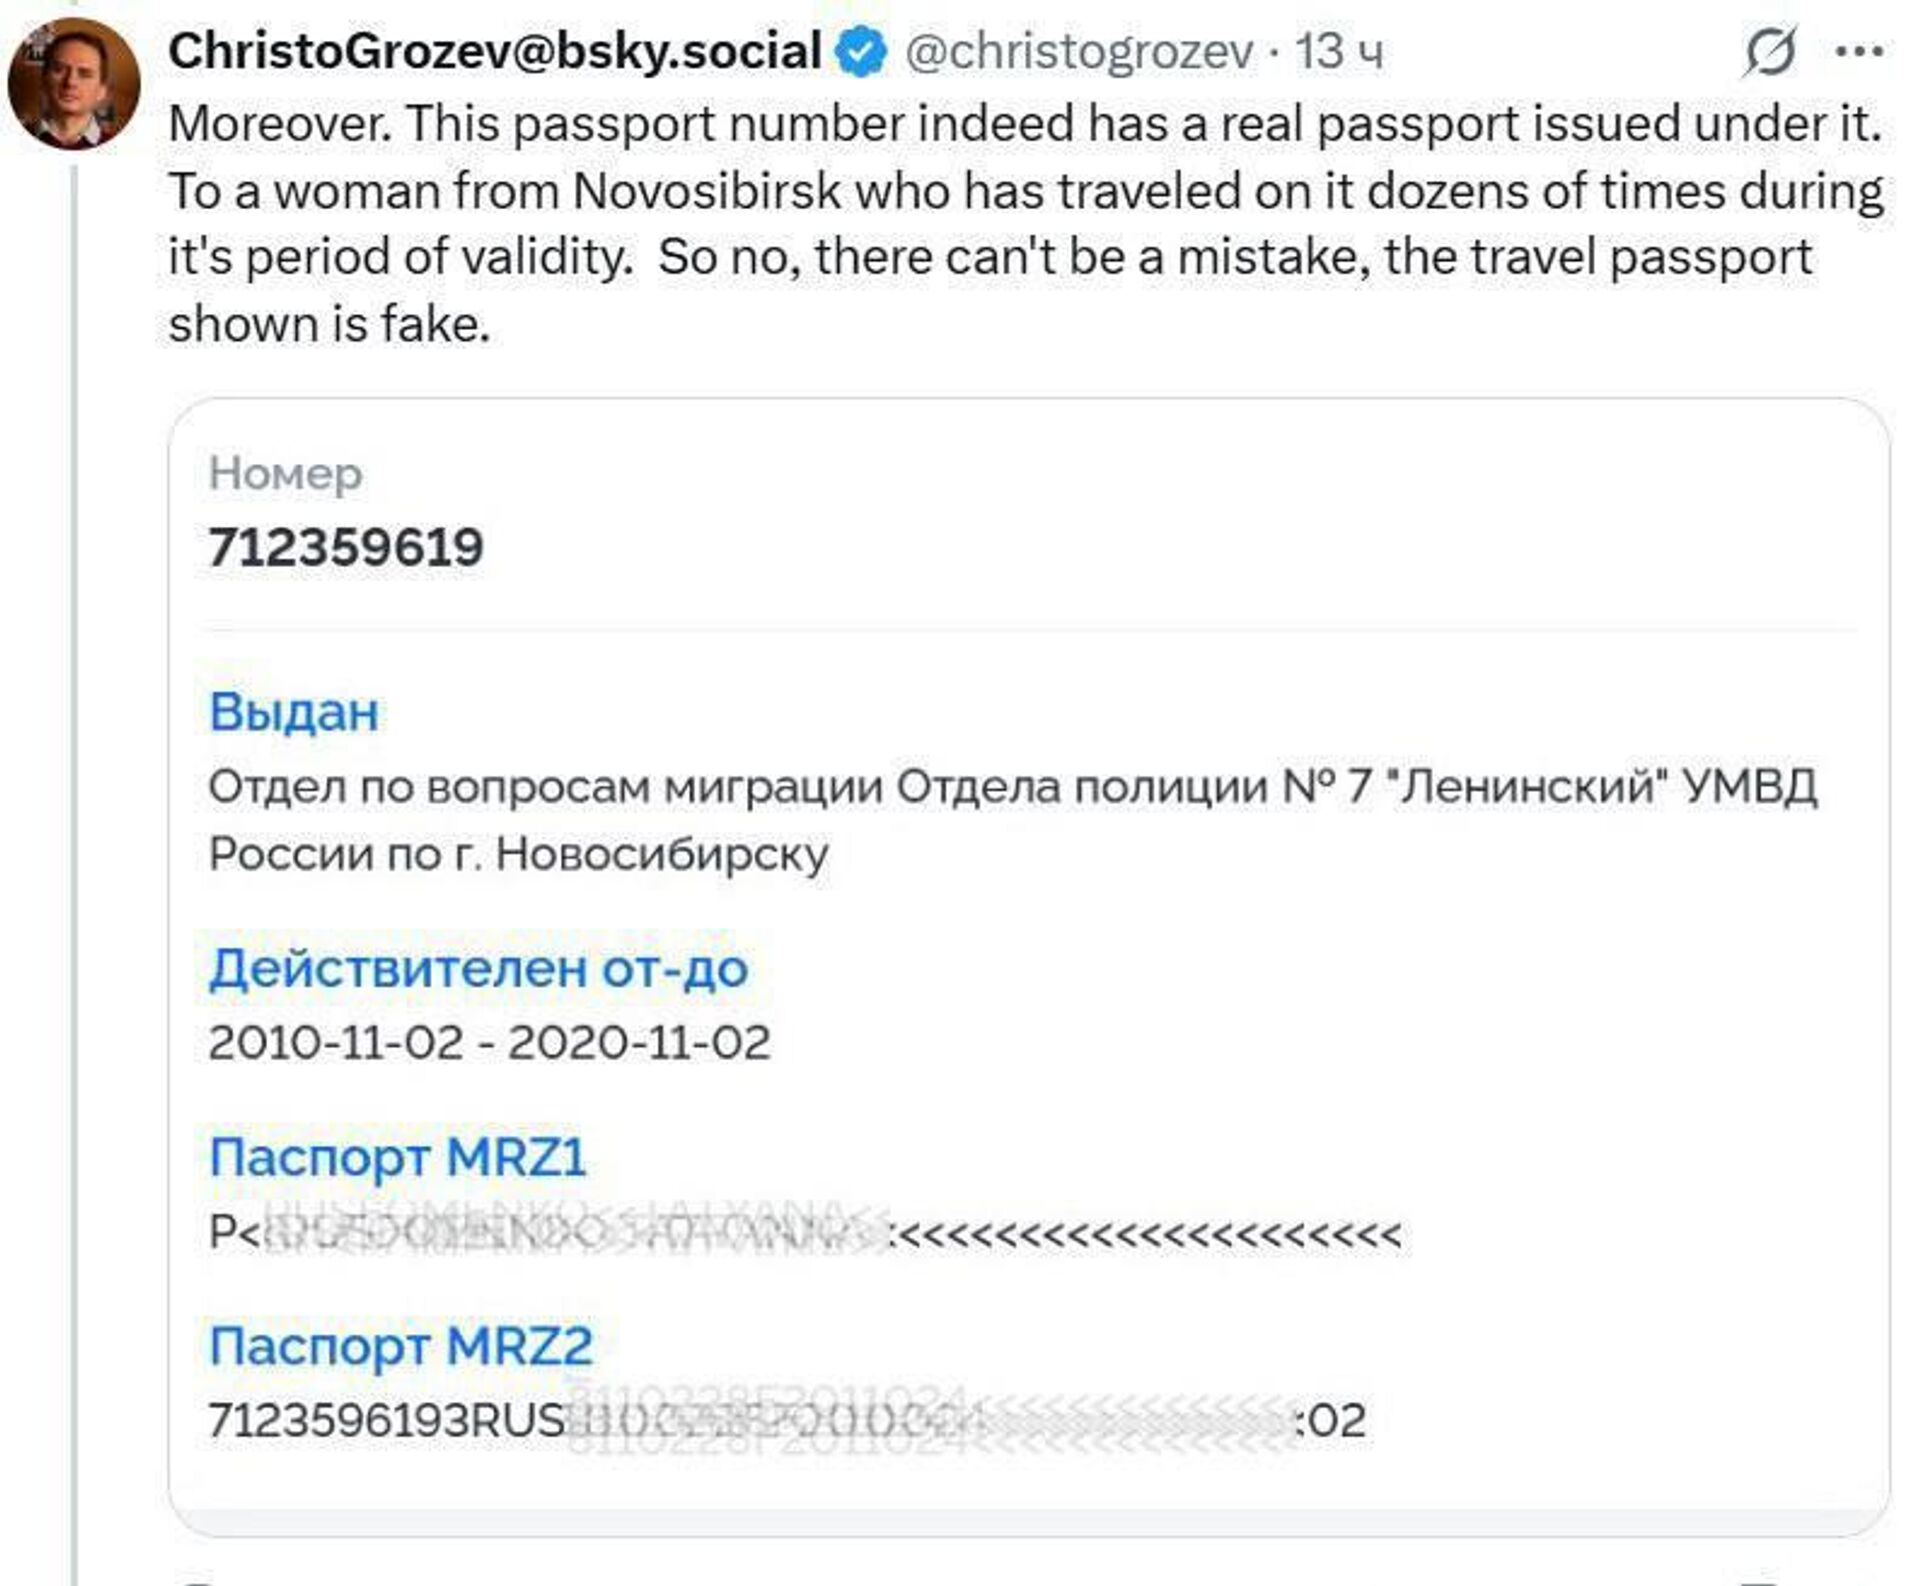Click the Novosibirsk issuing department text
The image size is (1920, 1586).
click(x=1010, y=820)
